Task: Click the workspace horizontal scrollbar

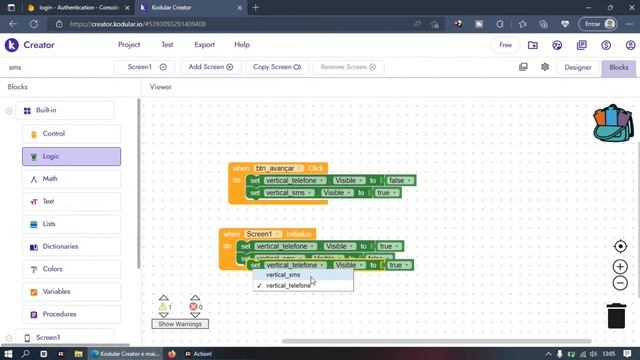Action: click(436, 341)
